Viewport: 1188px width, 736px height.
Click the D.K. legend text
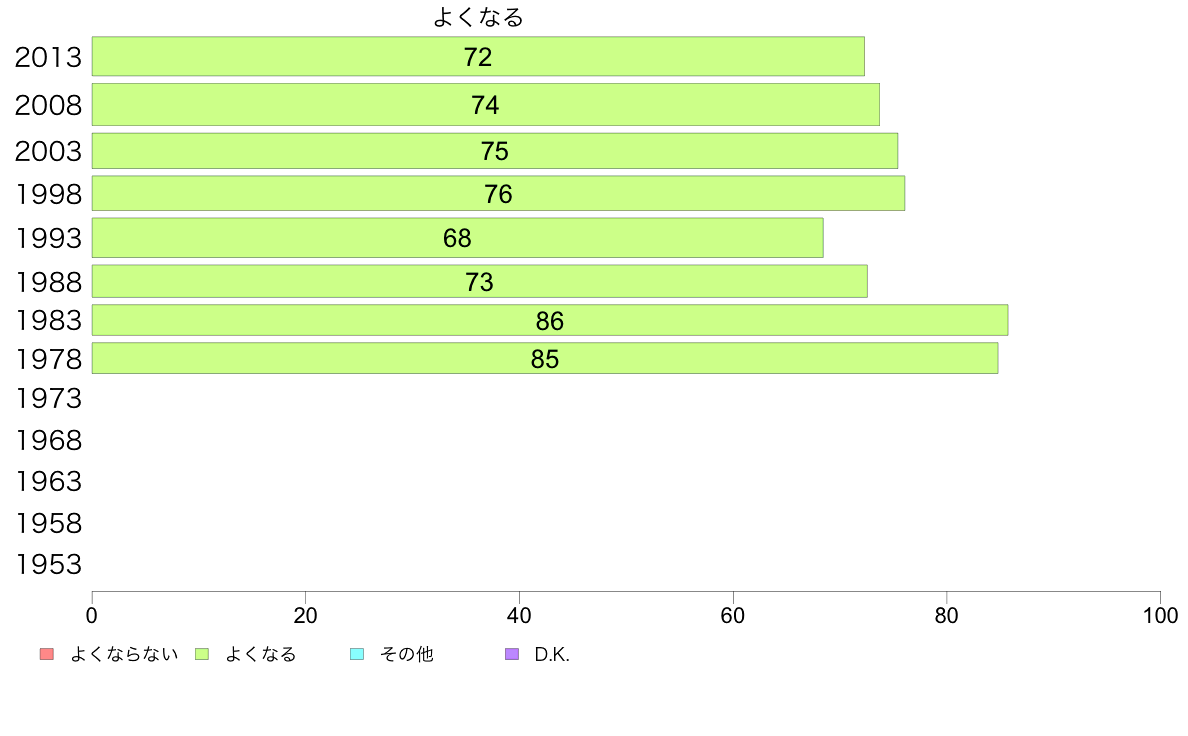coord(552,654)
